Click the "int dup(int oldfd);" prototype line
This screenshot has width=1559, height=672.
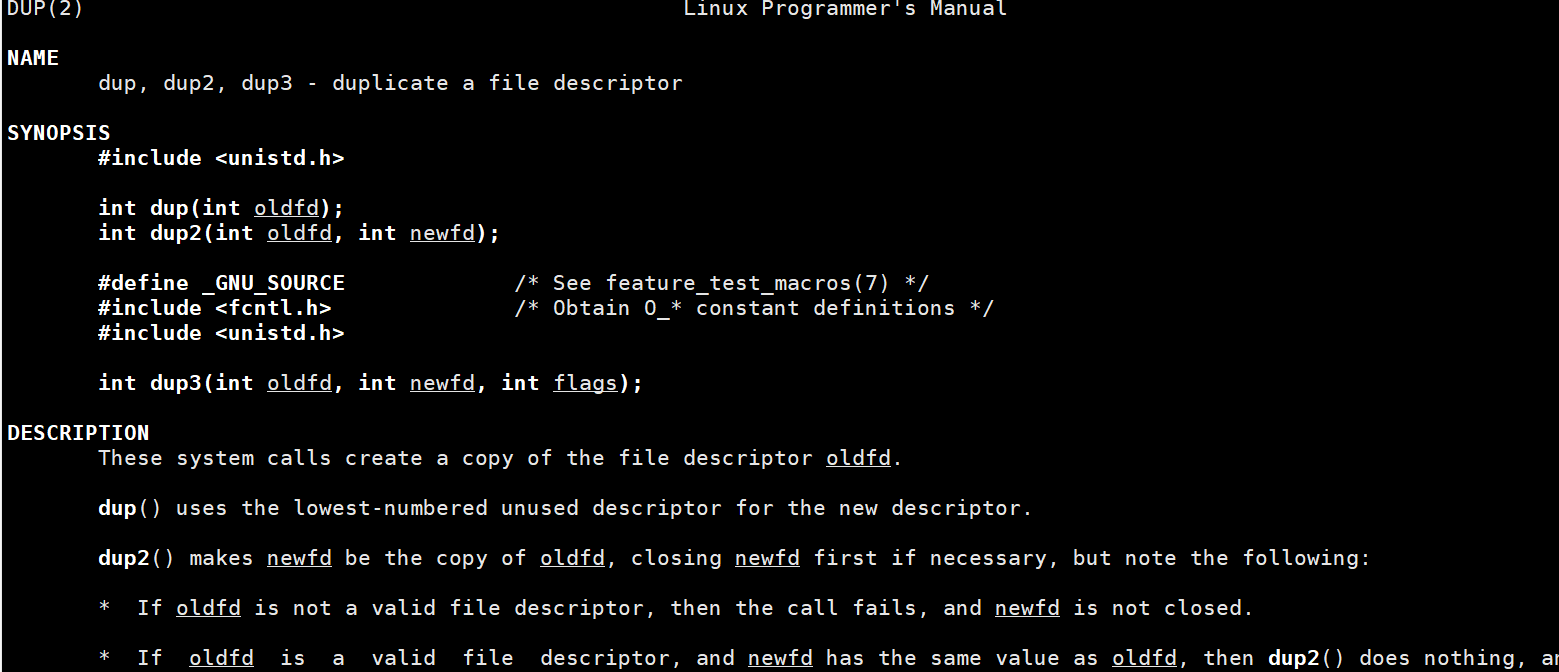[x=220, y=208]
